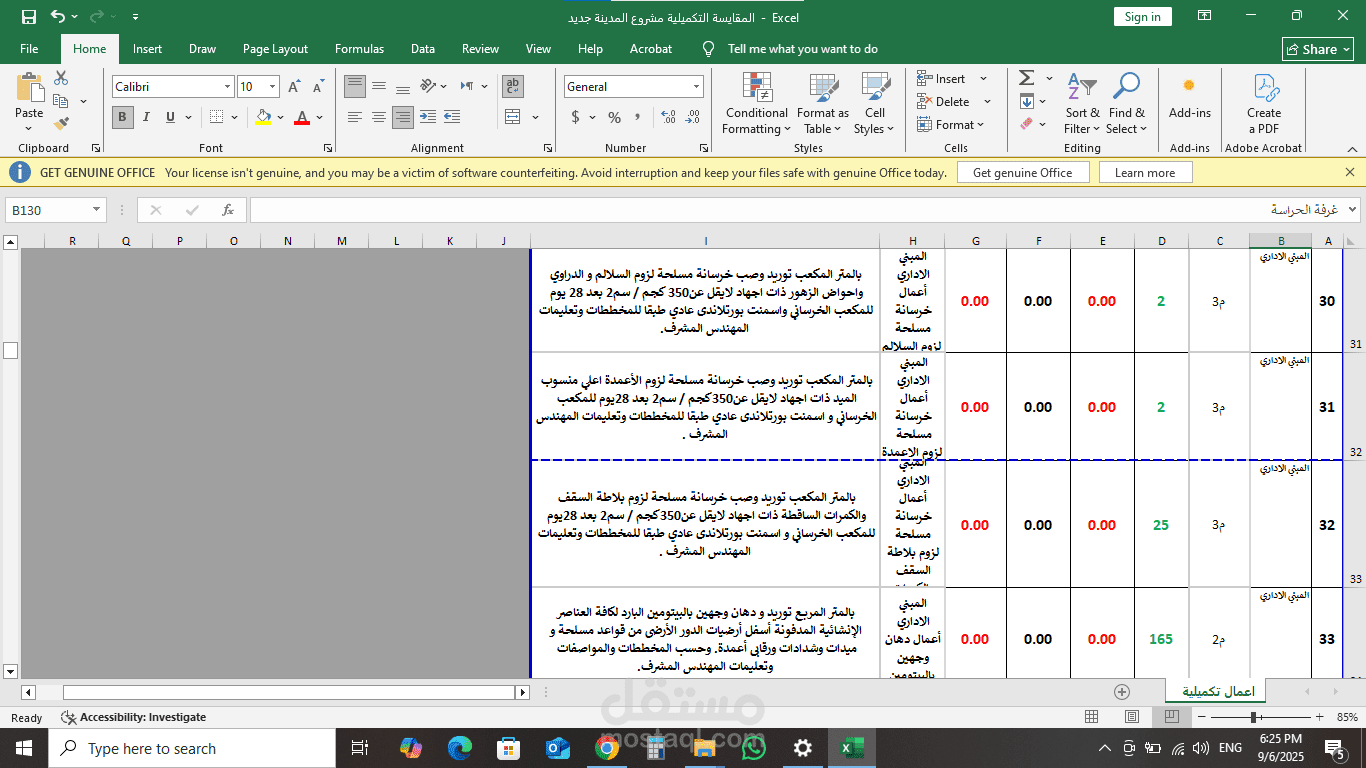This screenshot has height=768, width=1366.
Task: Save the workbook using the Save icon
Action: (x=29, y=17)
